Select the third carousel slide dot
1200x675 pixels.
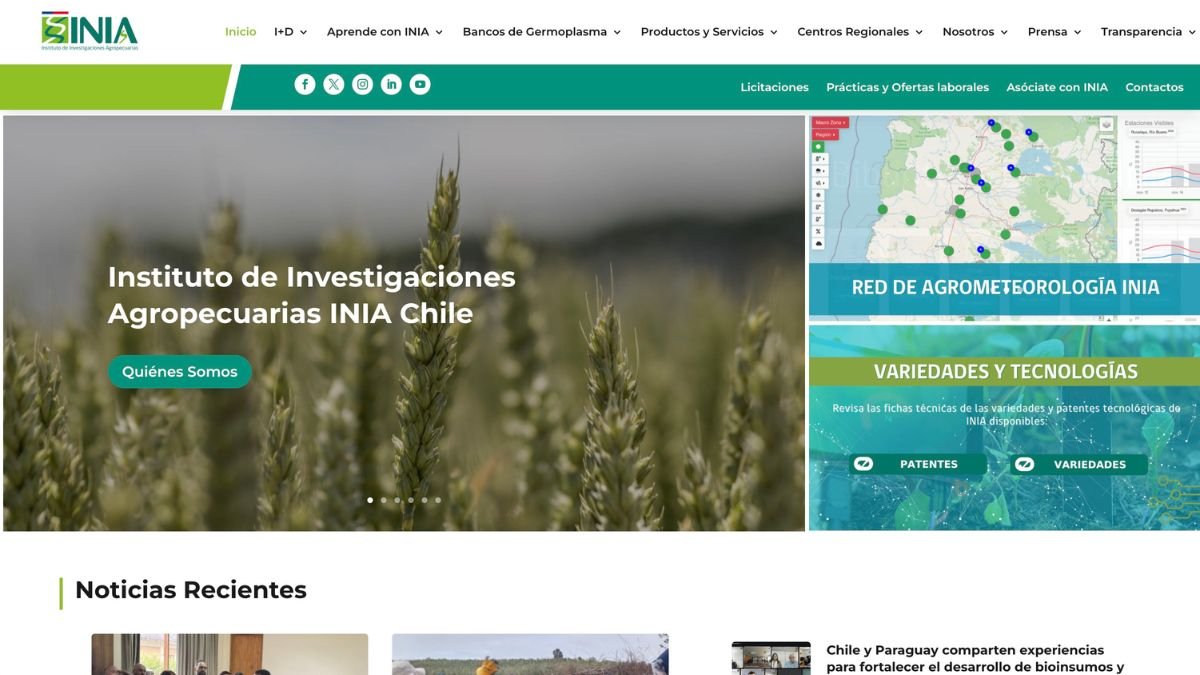(x=397, y=500)
